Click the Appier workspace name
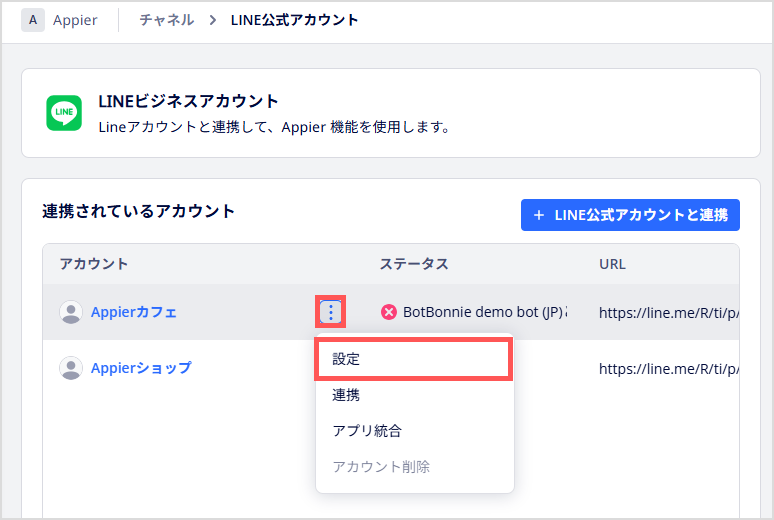 pos(75,20)
